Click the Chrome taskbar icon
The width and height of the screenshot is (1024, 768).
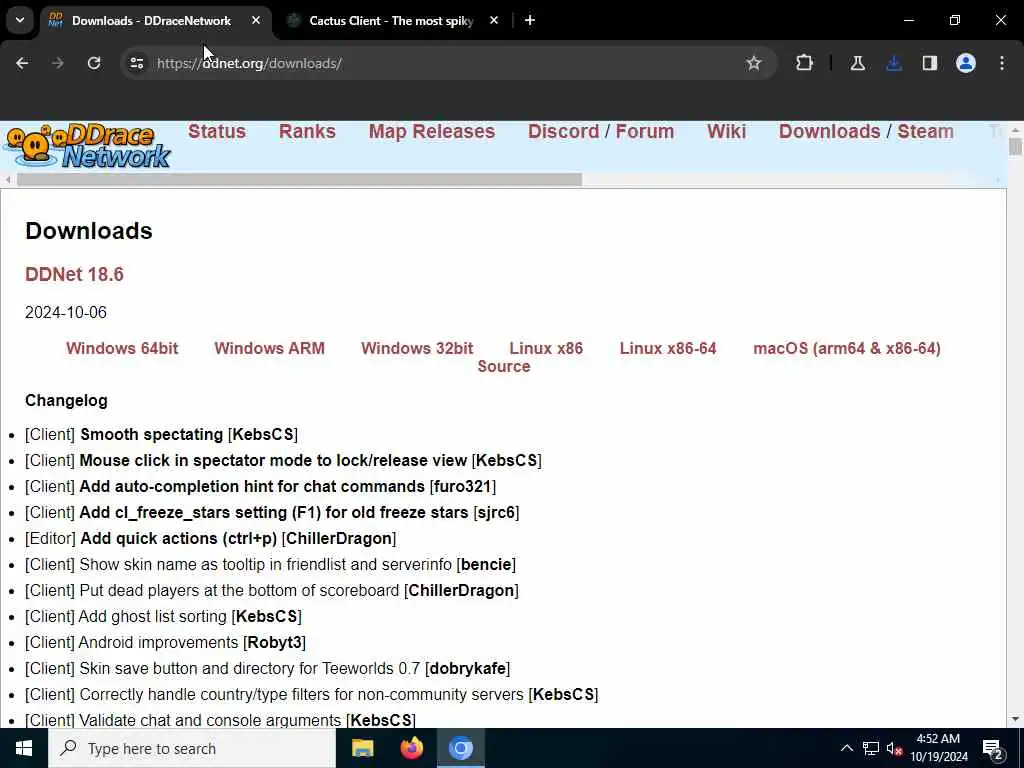[460, 748]
